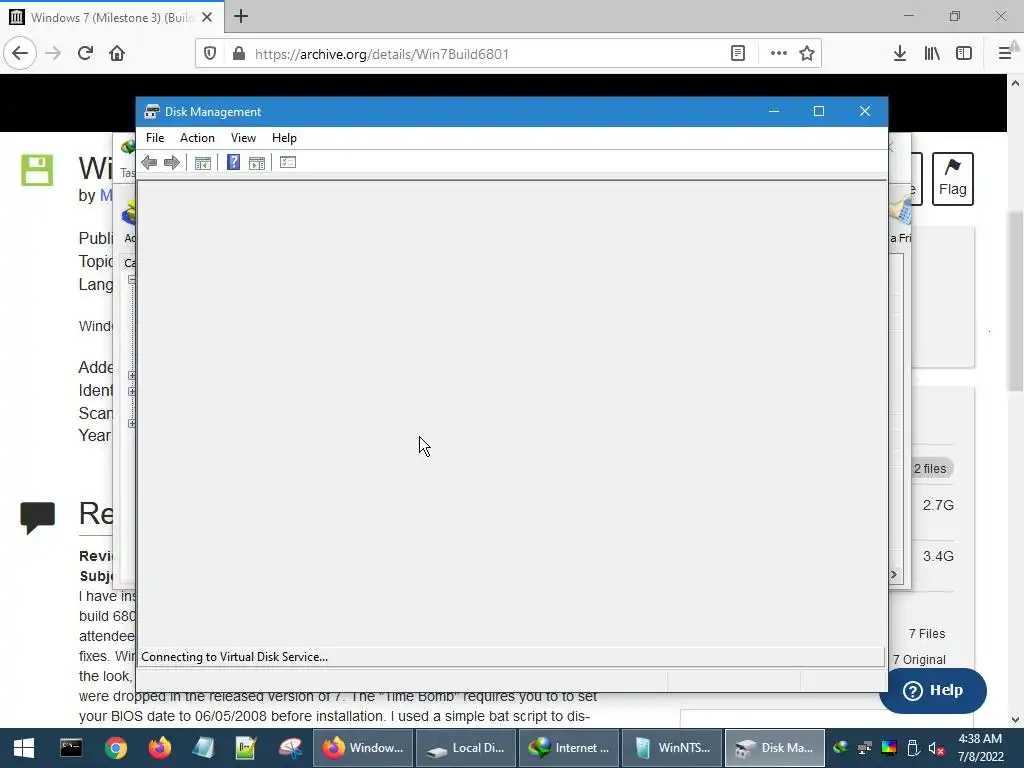Open the taskbar clock showing 4:38 AM
Viewport: 1024px width, 768px height.
coord(980,748)
